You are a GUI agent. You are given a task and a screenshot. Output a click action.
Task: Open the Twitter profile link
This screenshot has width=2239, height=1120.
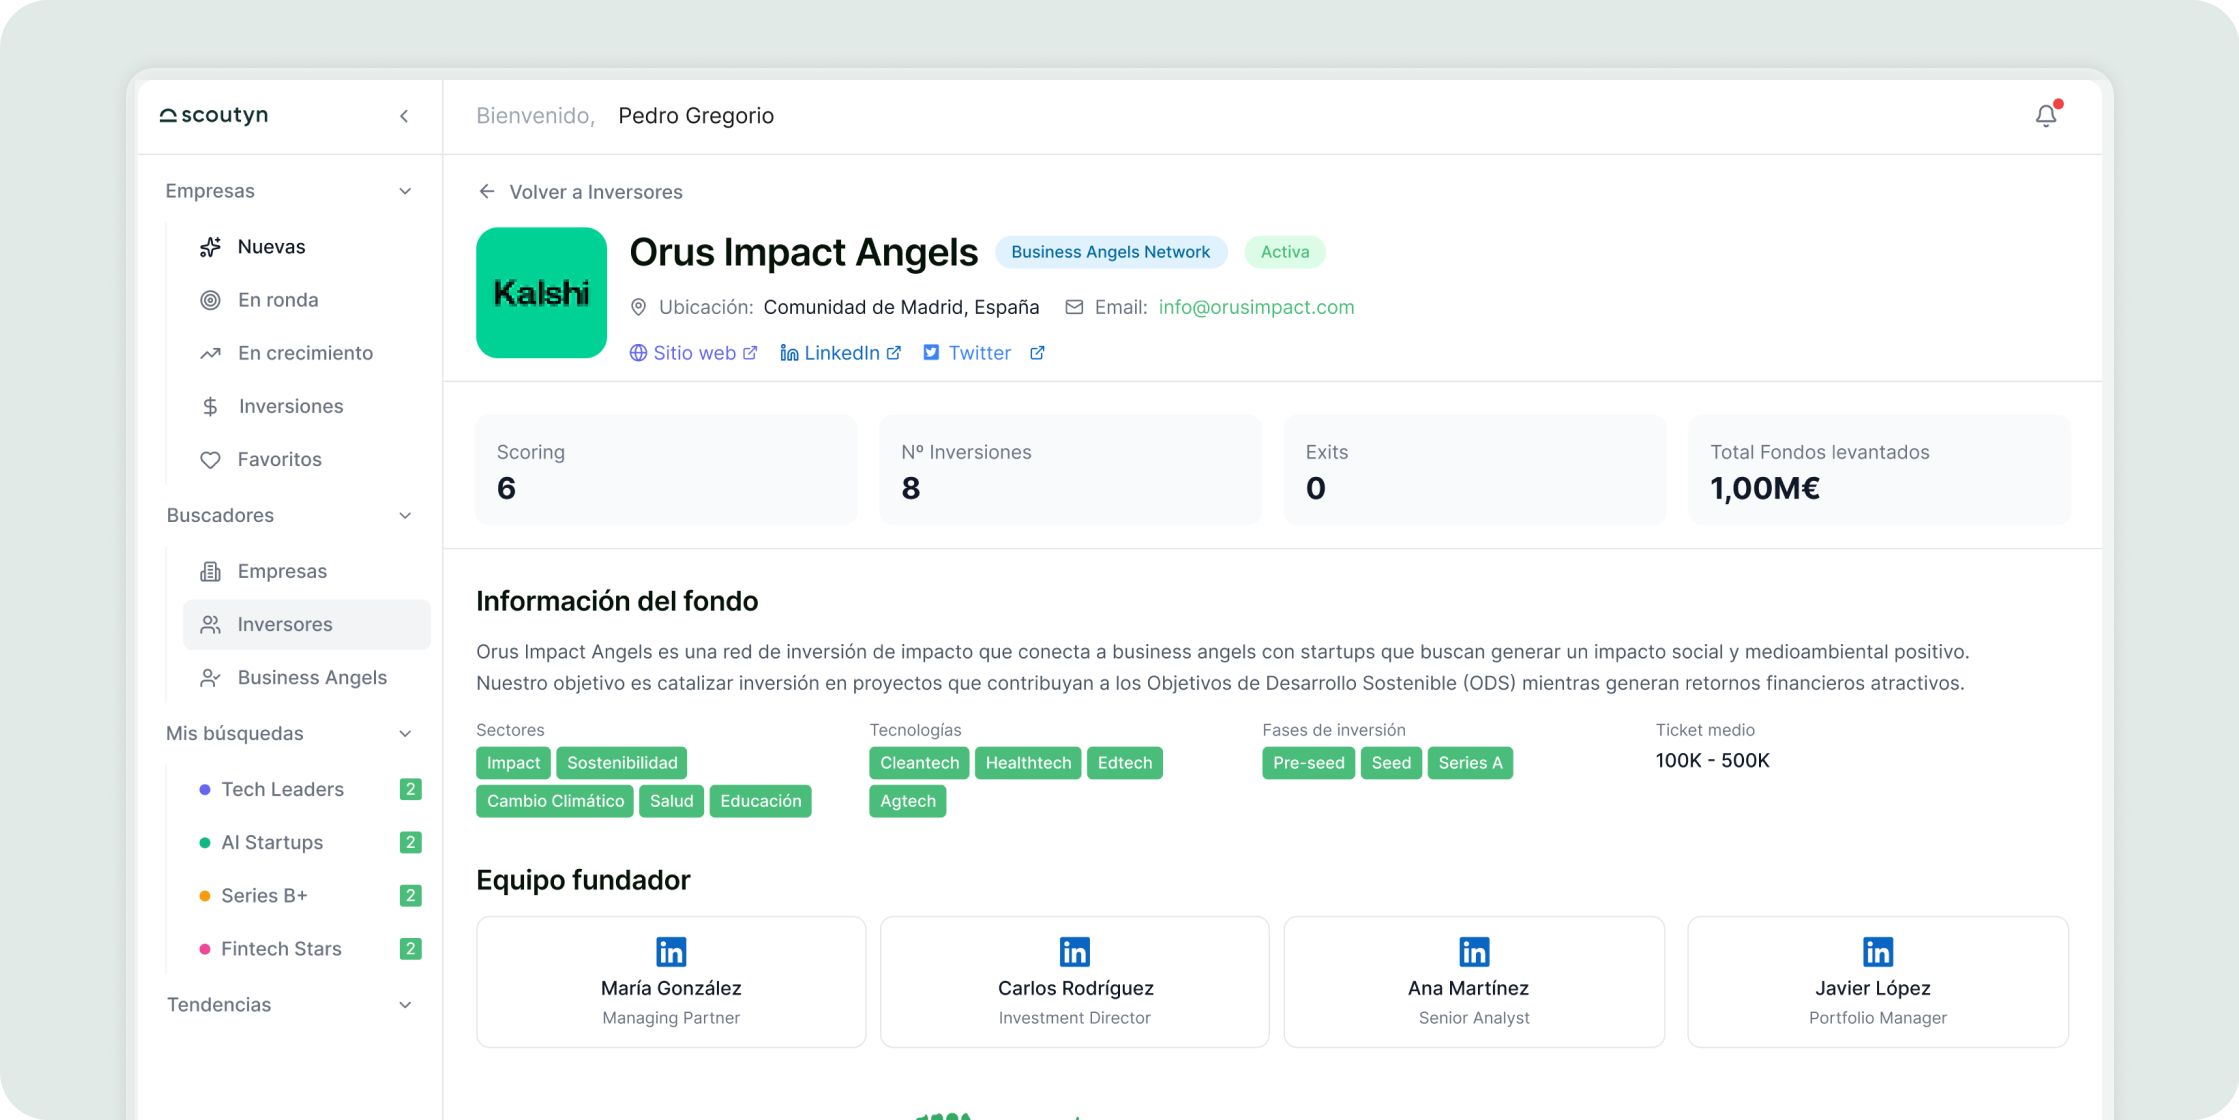pyautogui.click(x=984, y=353)
